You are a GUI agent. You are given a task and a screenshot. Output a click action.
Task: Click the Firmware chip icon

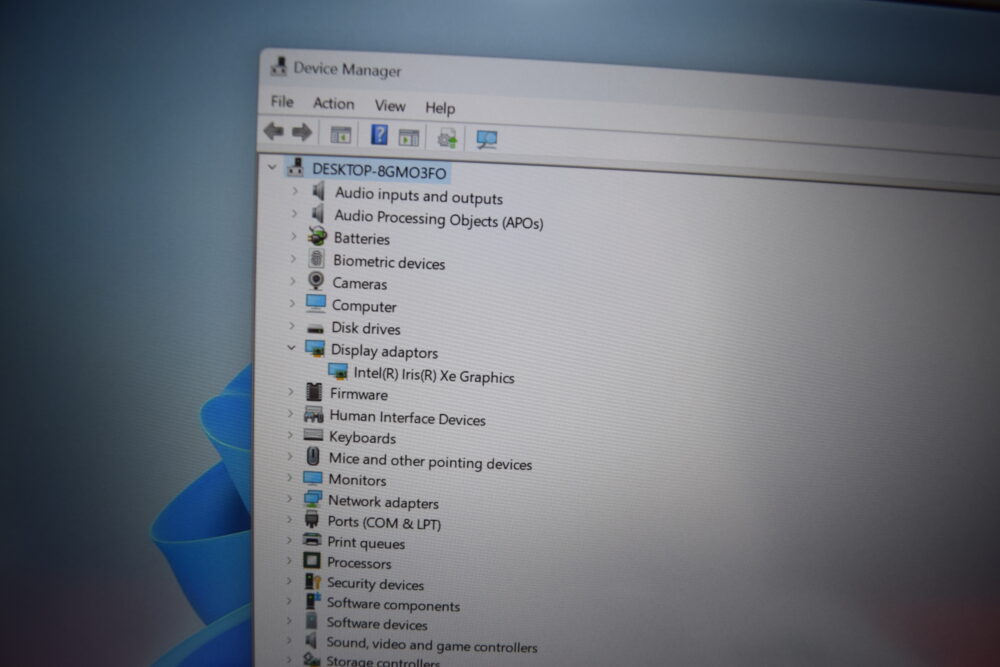coord(314,392)
